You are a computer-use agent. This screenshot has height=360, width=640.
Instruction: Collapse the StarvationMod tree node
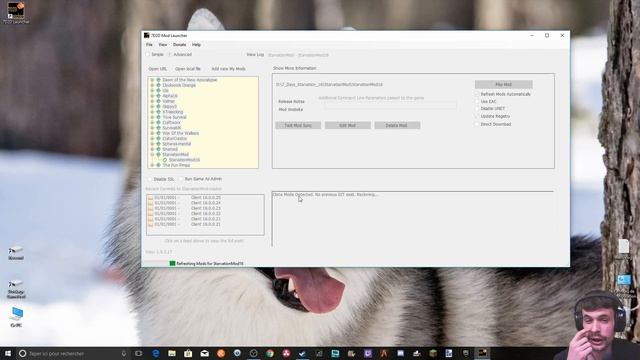click(x=152, y=155)
